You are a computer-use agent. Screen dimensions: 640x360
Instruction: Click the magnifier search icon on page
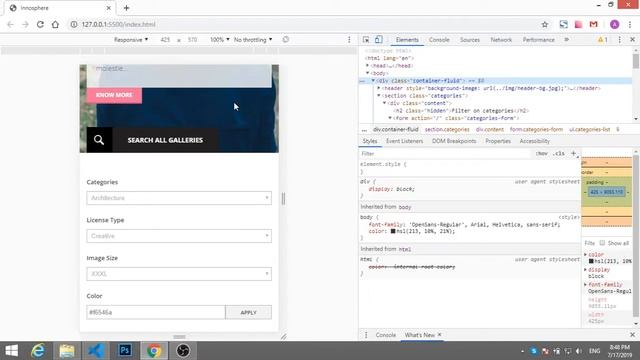[x=99, y=140]
